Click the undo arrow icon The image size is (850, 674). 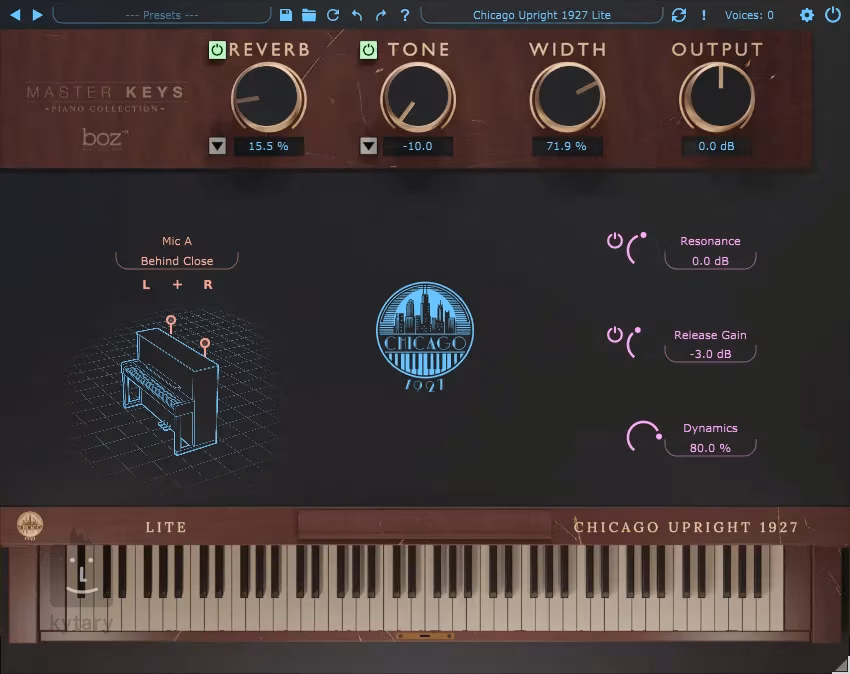pyautogui.click(x=357, y=15)
